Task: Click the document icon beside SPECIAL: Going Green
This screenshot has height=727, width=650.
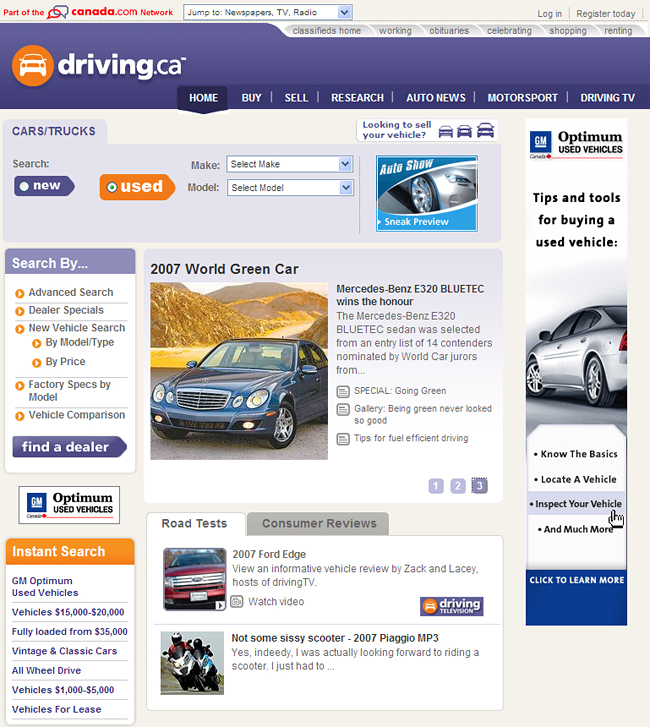Action: click(343, 391)
